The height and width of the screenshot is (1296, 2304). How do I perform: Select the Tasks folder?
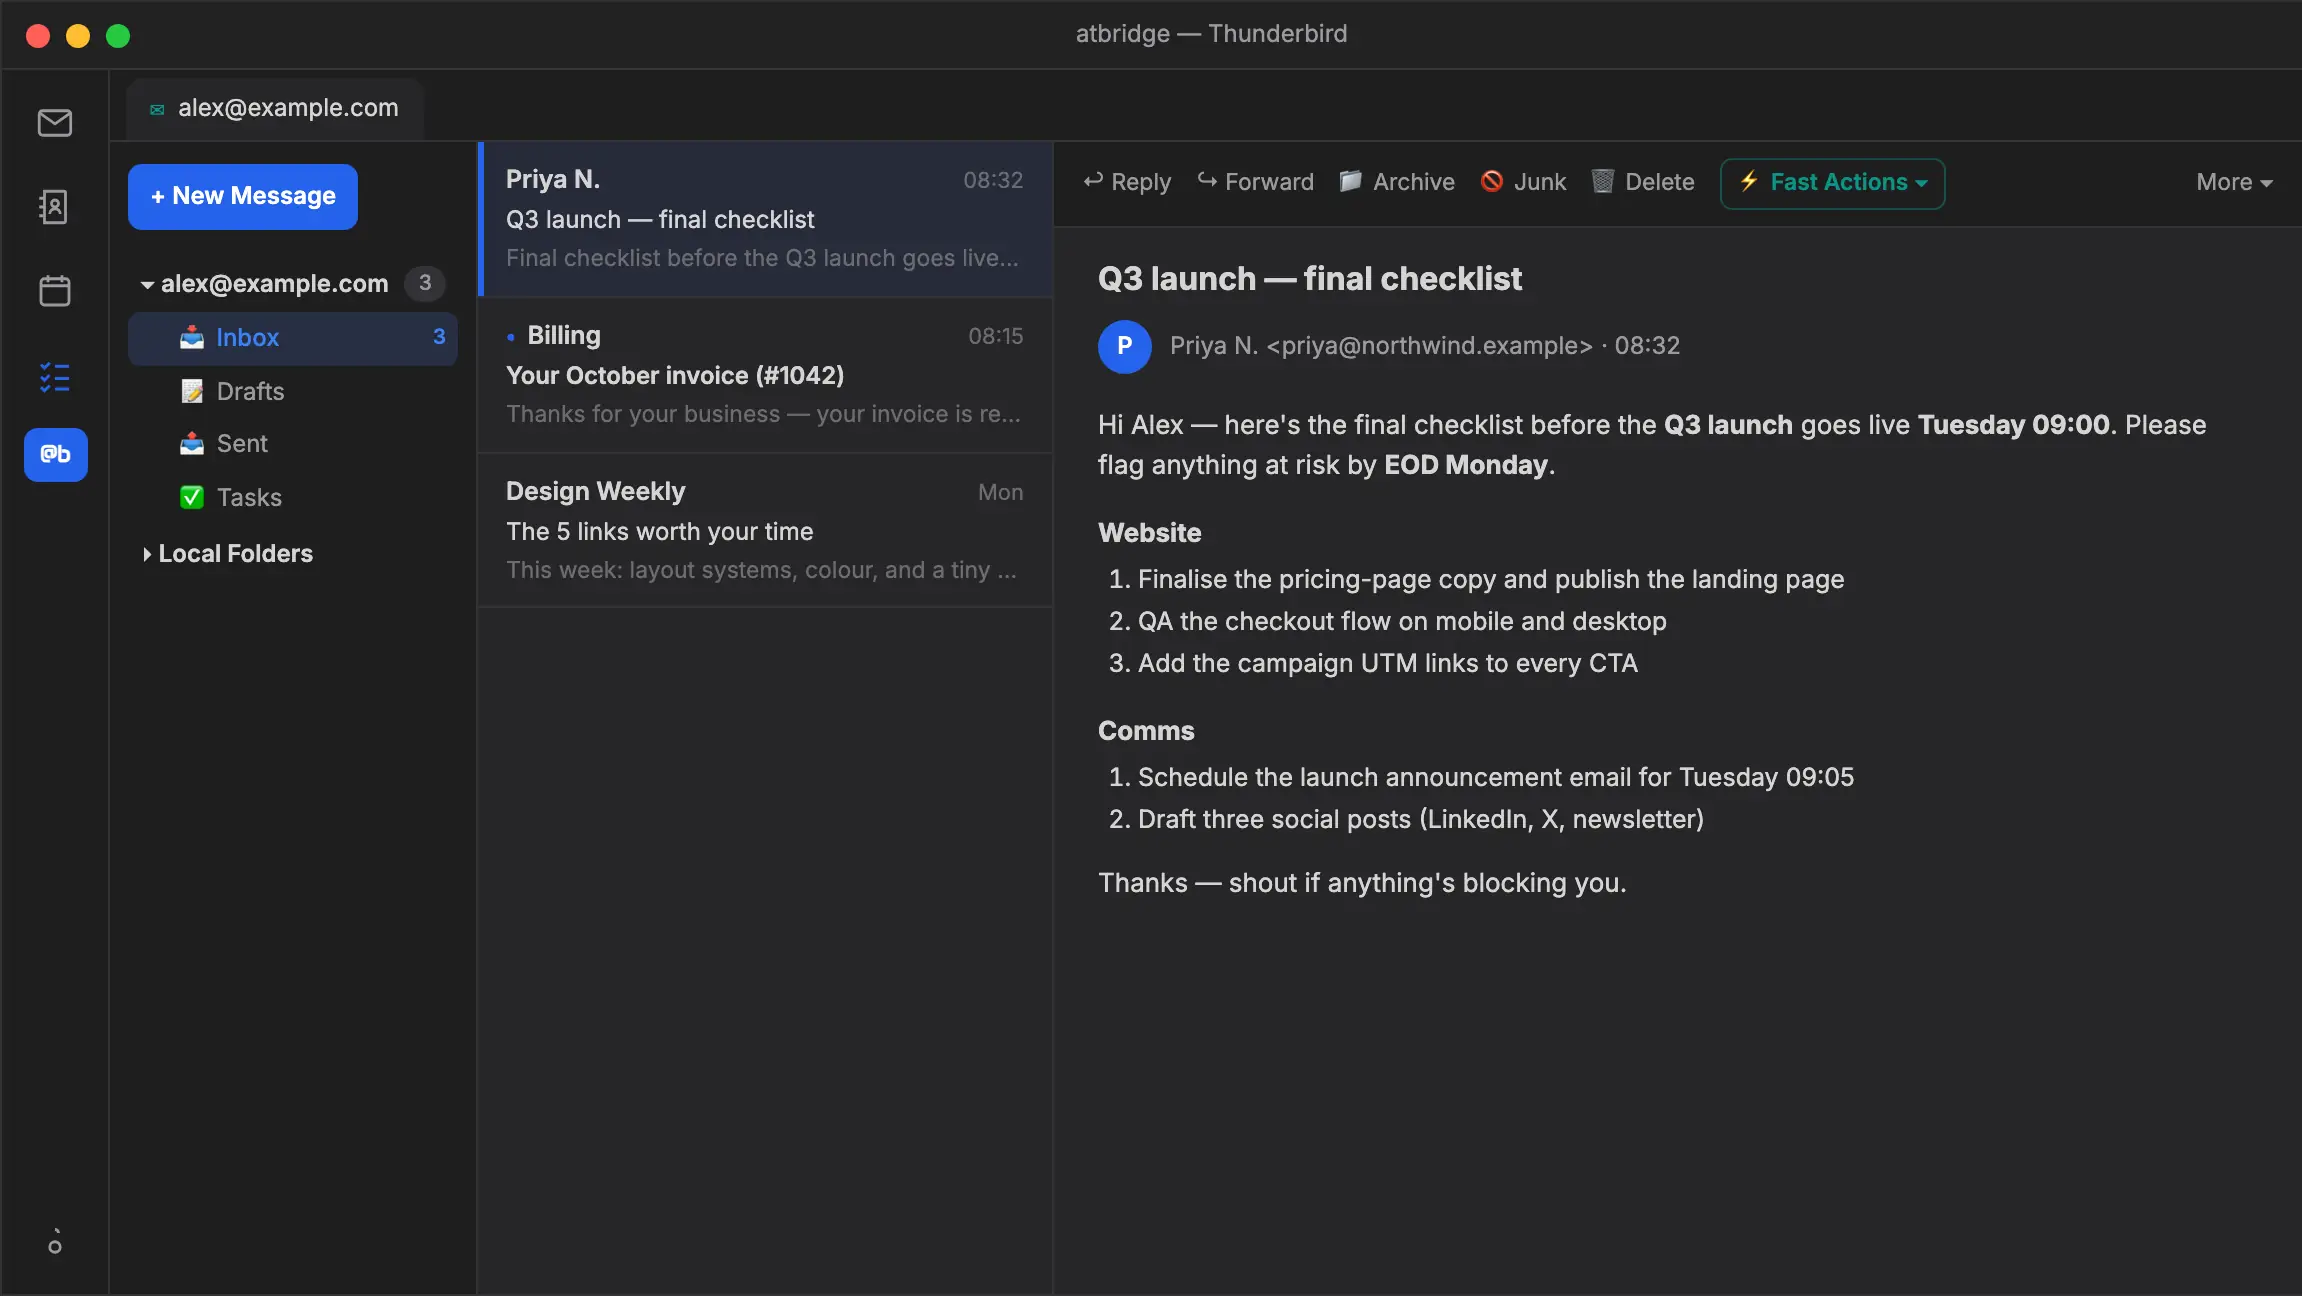tap(293, 498)
